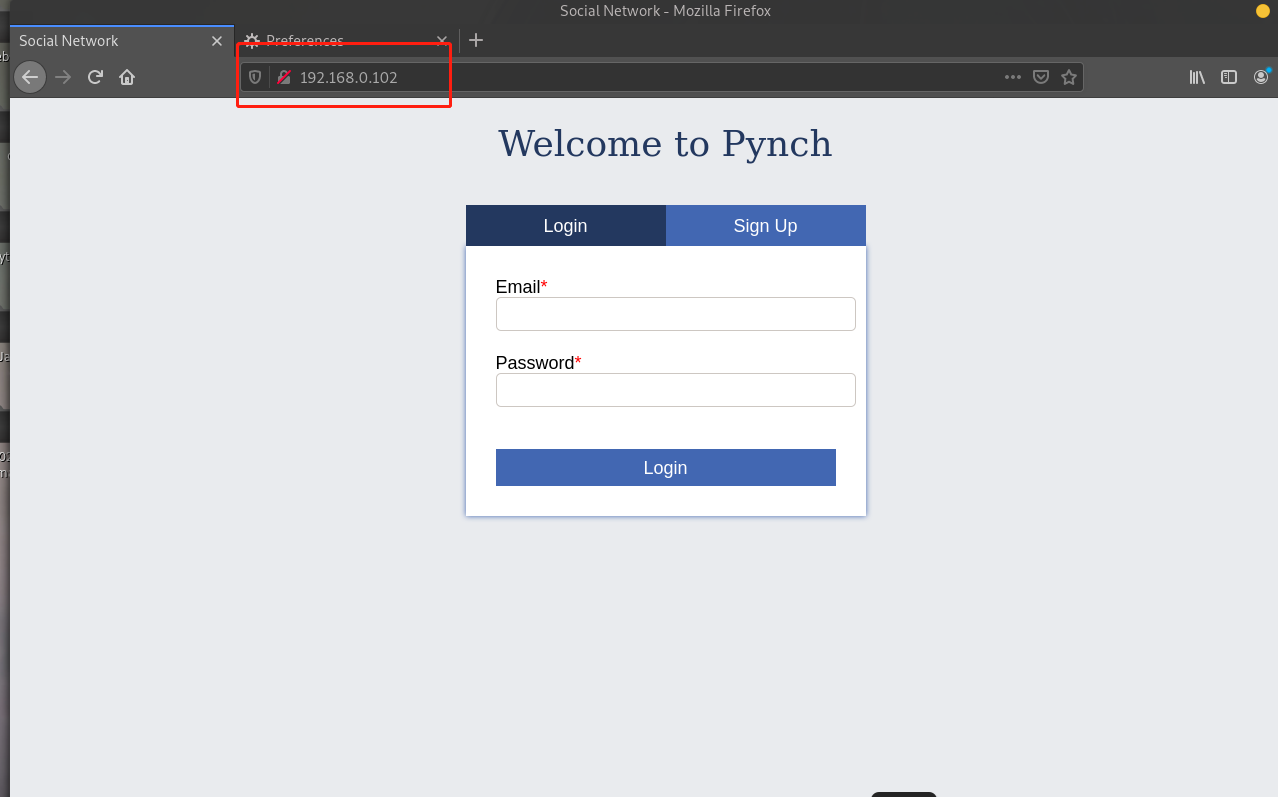Image resolution: width=1278 pixels, height=797 pixels.
Task: Open tracking protection shield in address bar
Action: pyautogui.click(x=255, y=77)
